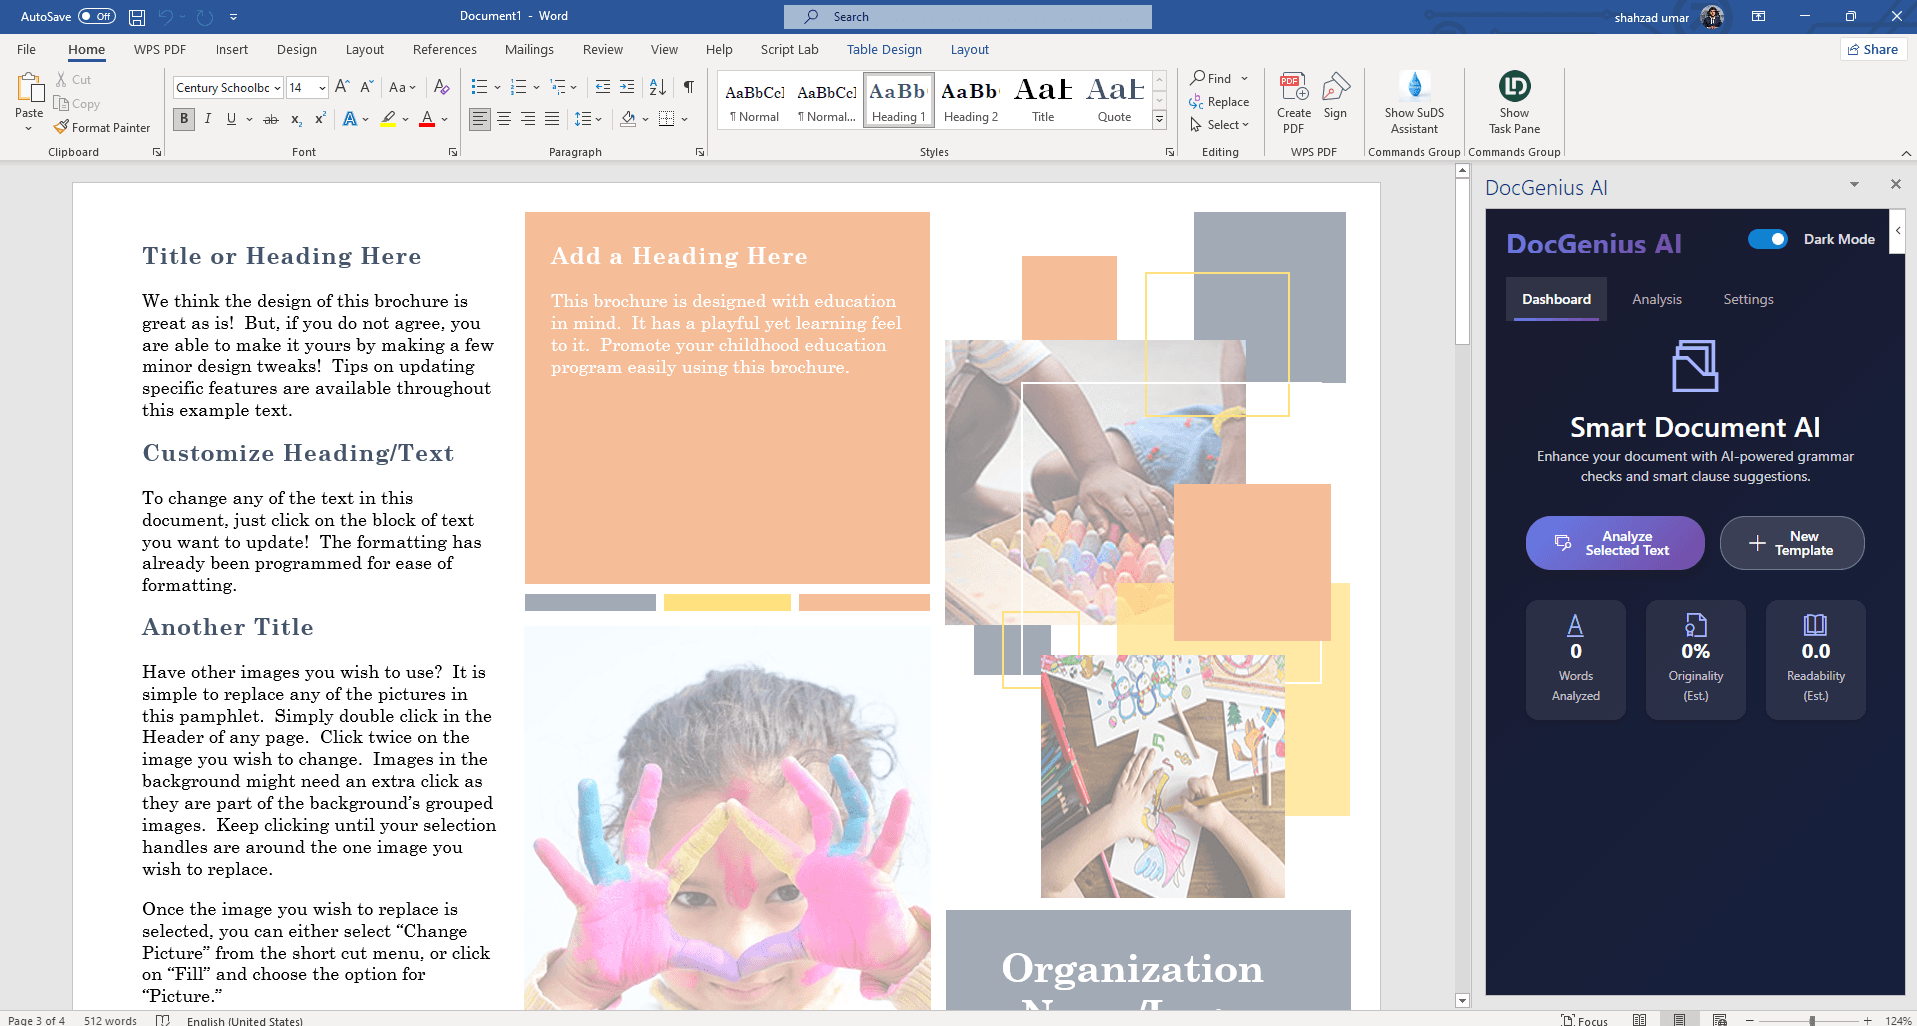This screenshot has width=1917, height=1026.
Task: Toggle Subscript formatting
Action: point(296,119)
